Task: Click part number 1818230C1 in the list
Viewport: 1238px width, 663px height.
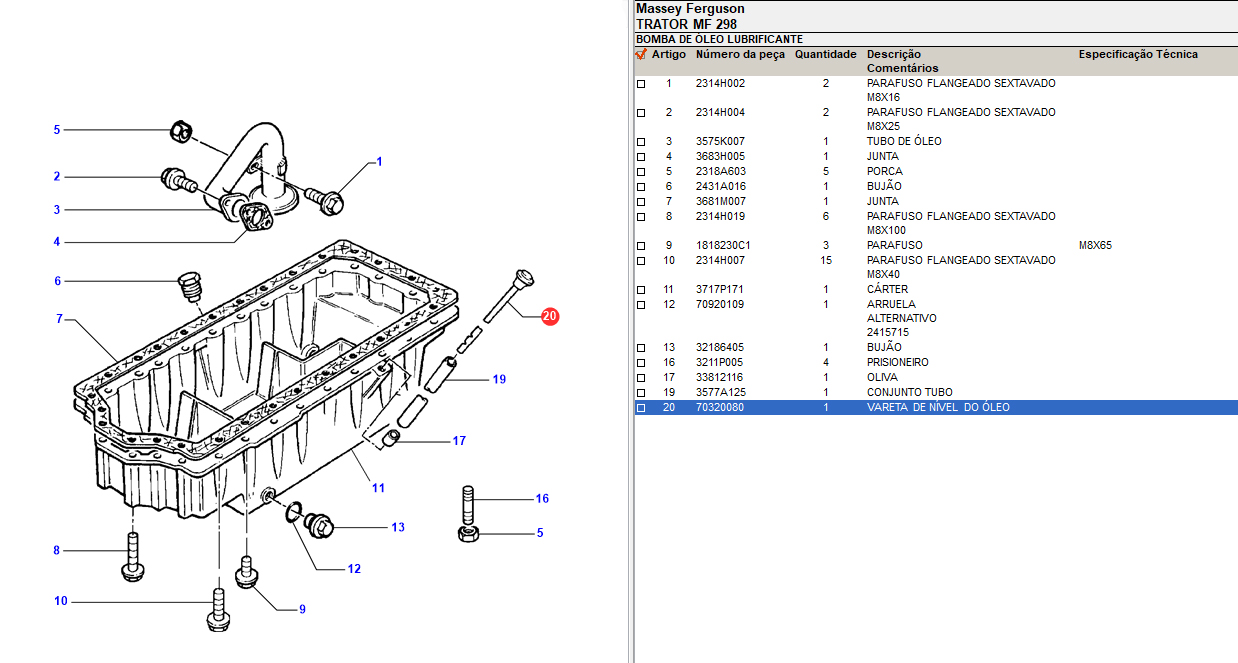Action: (723, 245)
